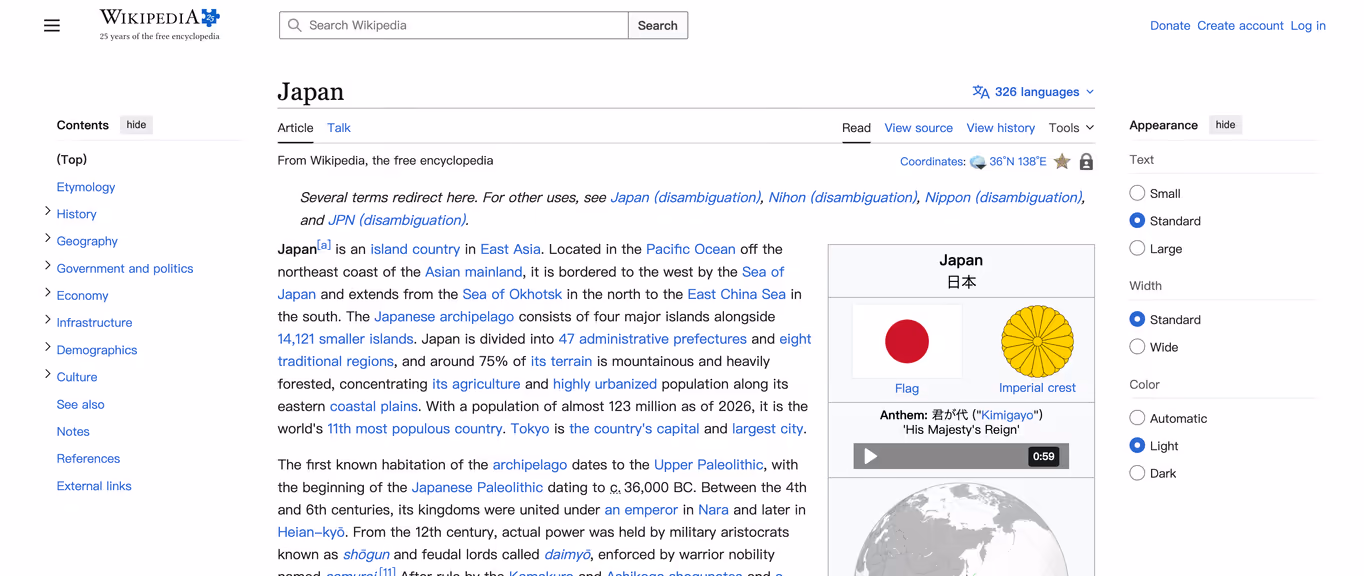This screenshot has width=1364, height=576.
Task: Expand the Geography section in contents
Action: point(48,238)
